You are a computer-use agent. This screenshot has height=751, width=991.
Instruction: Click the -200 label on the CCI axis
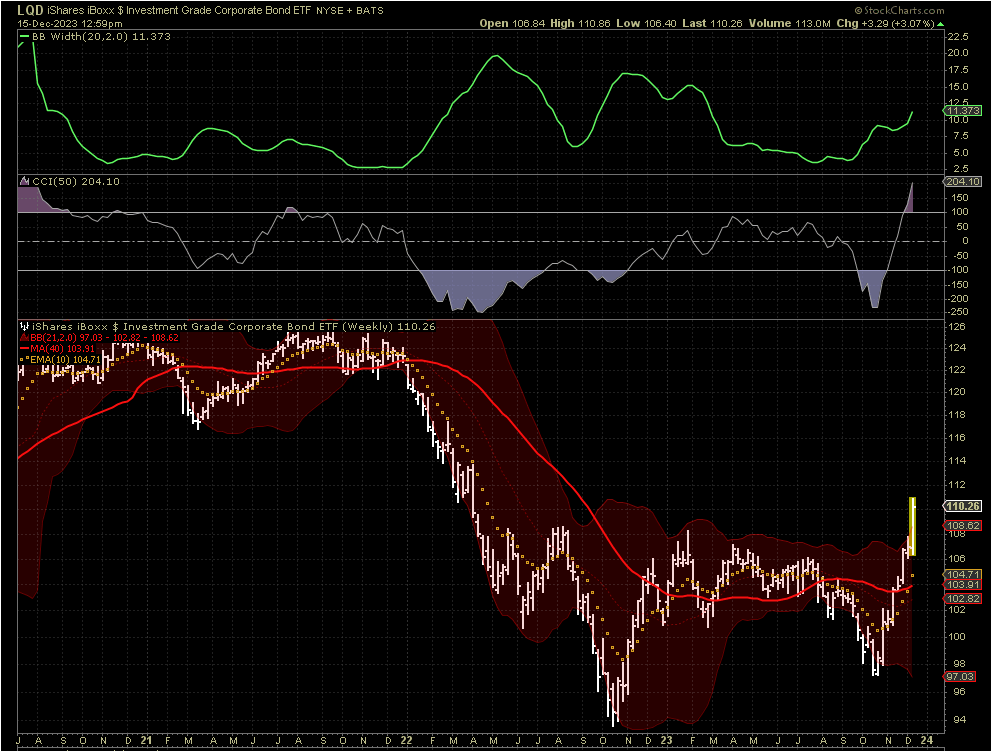(x=958, y=298)
